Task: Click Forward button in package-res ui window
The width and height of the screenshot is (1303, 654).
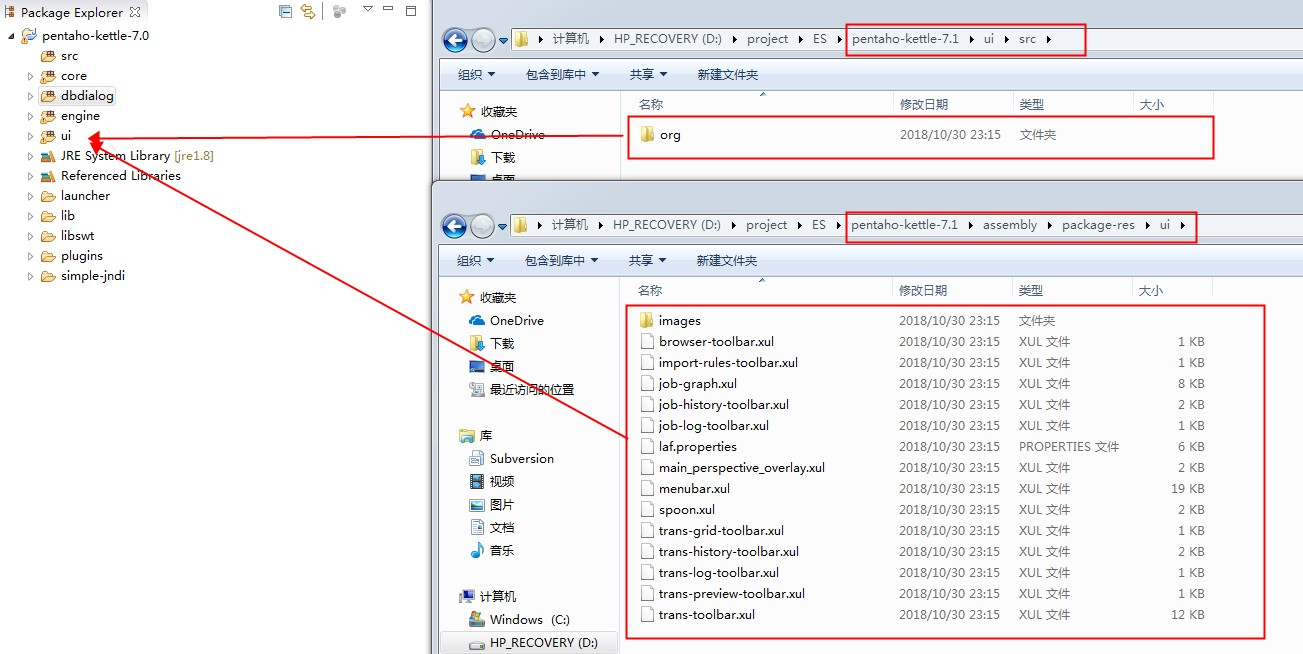Action: (483, 226)
